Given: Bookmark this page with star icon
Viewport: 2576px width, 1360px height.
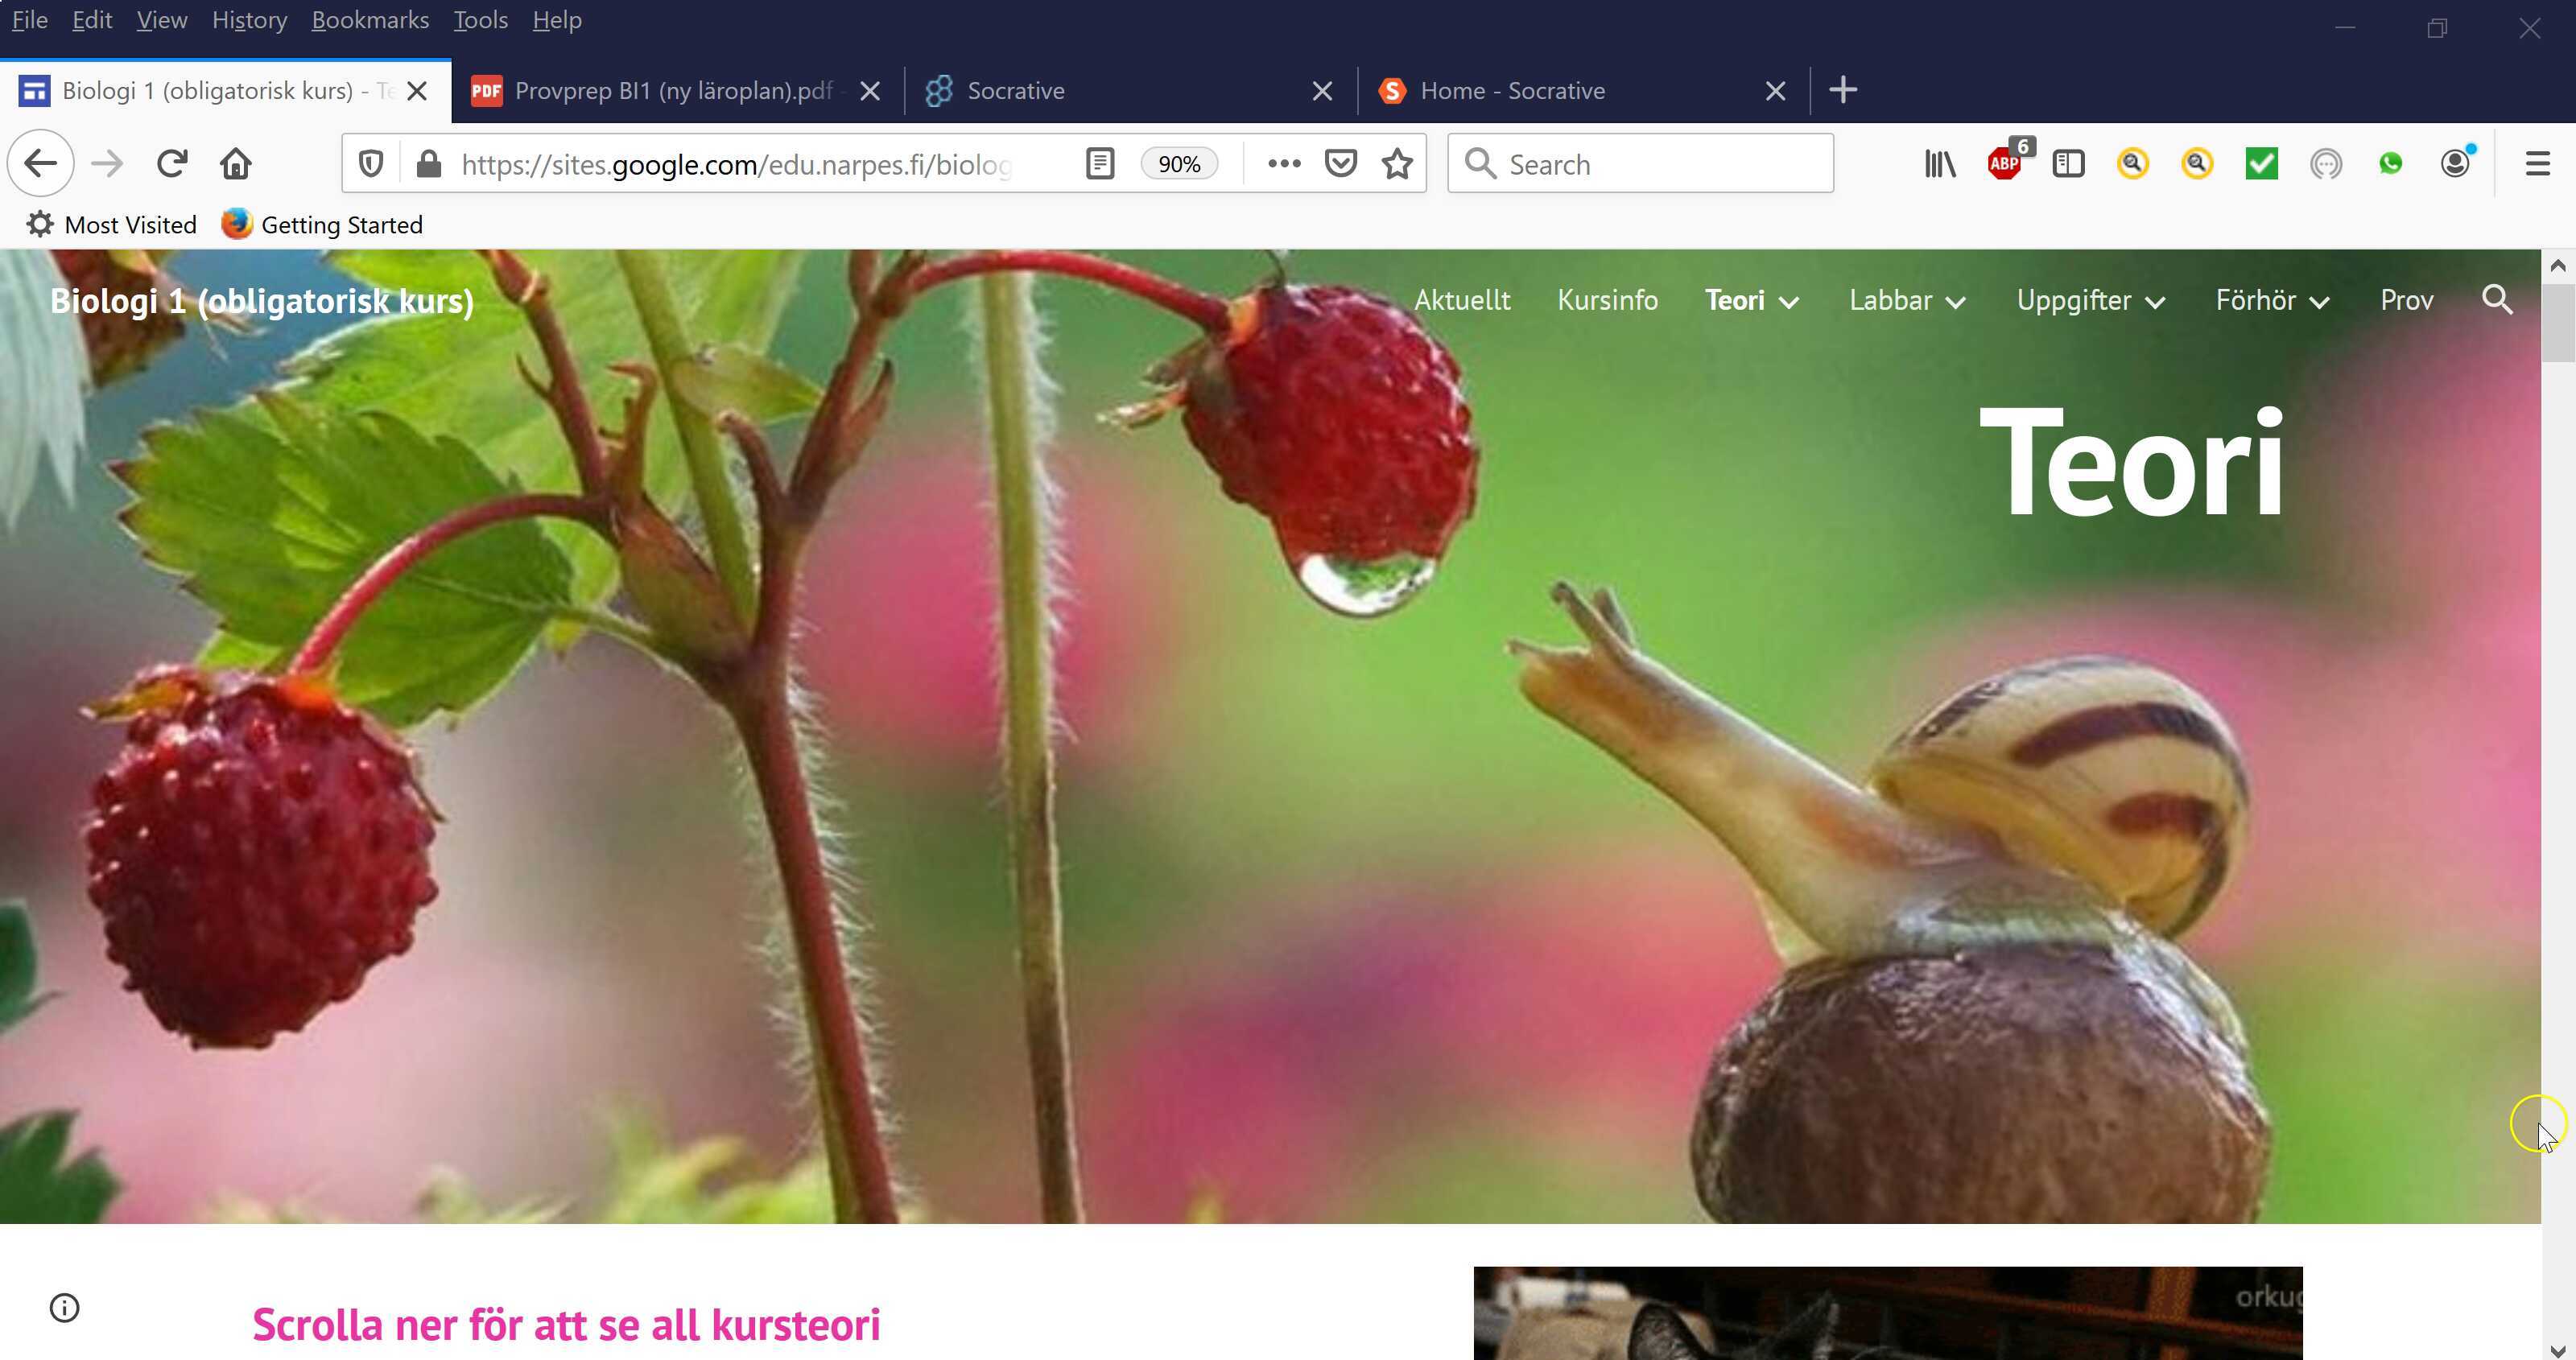Looking at the screenshot, I should point(1397,164).
